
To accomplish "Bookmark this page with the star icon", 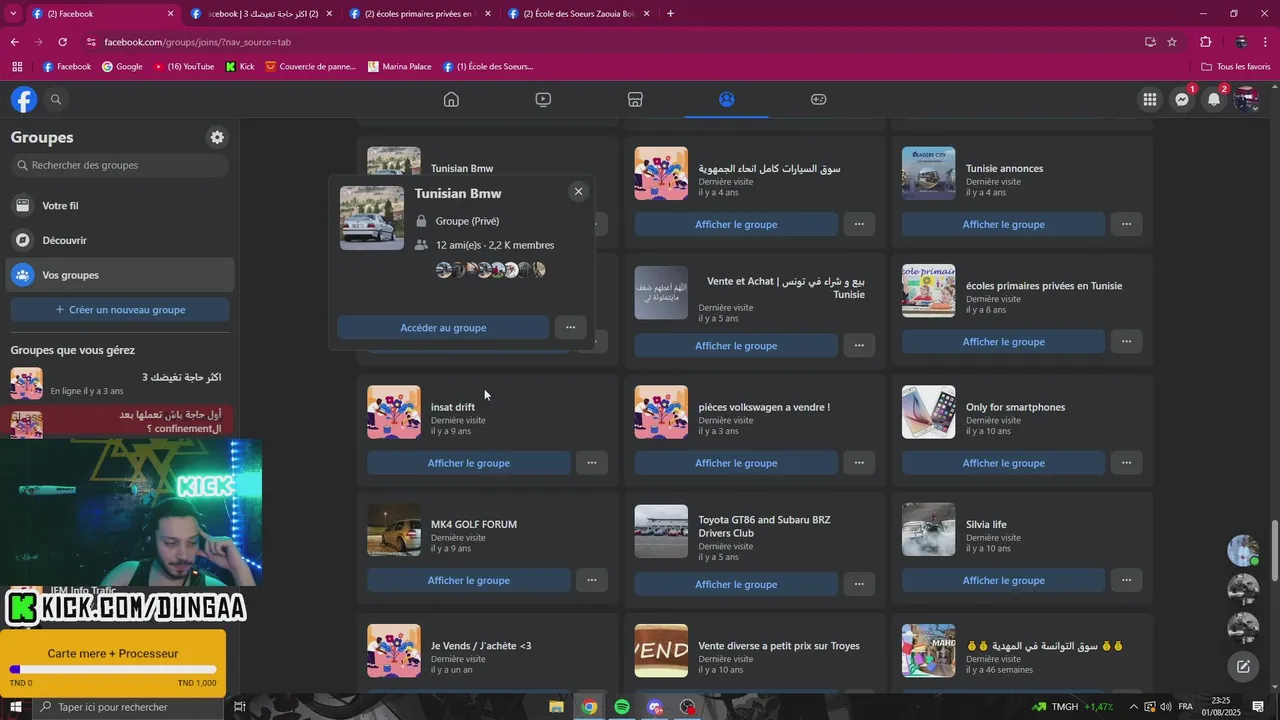I will click(1172, 42).
